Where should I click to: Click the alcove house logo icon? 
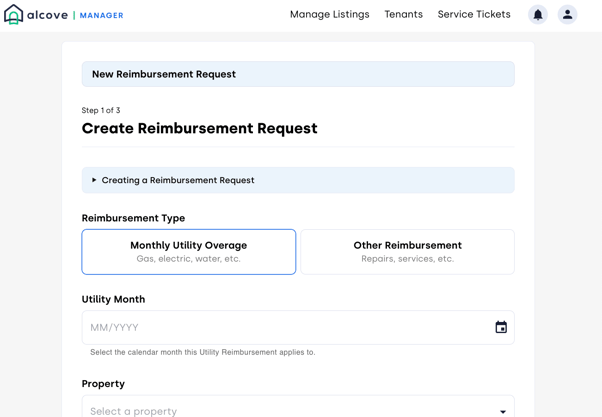(14, 15)
